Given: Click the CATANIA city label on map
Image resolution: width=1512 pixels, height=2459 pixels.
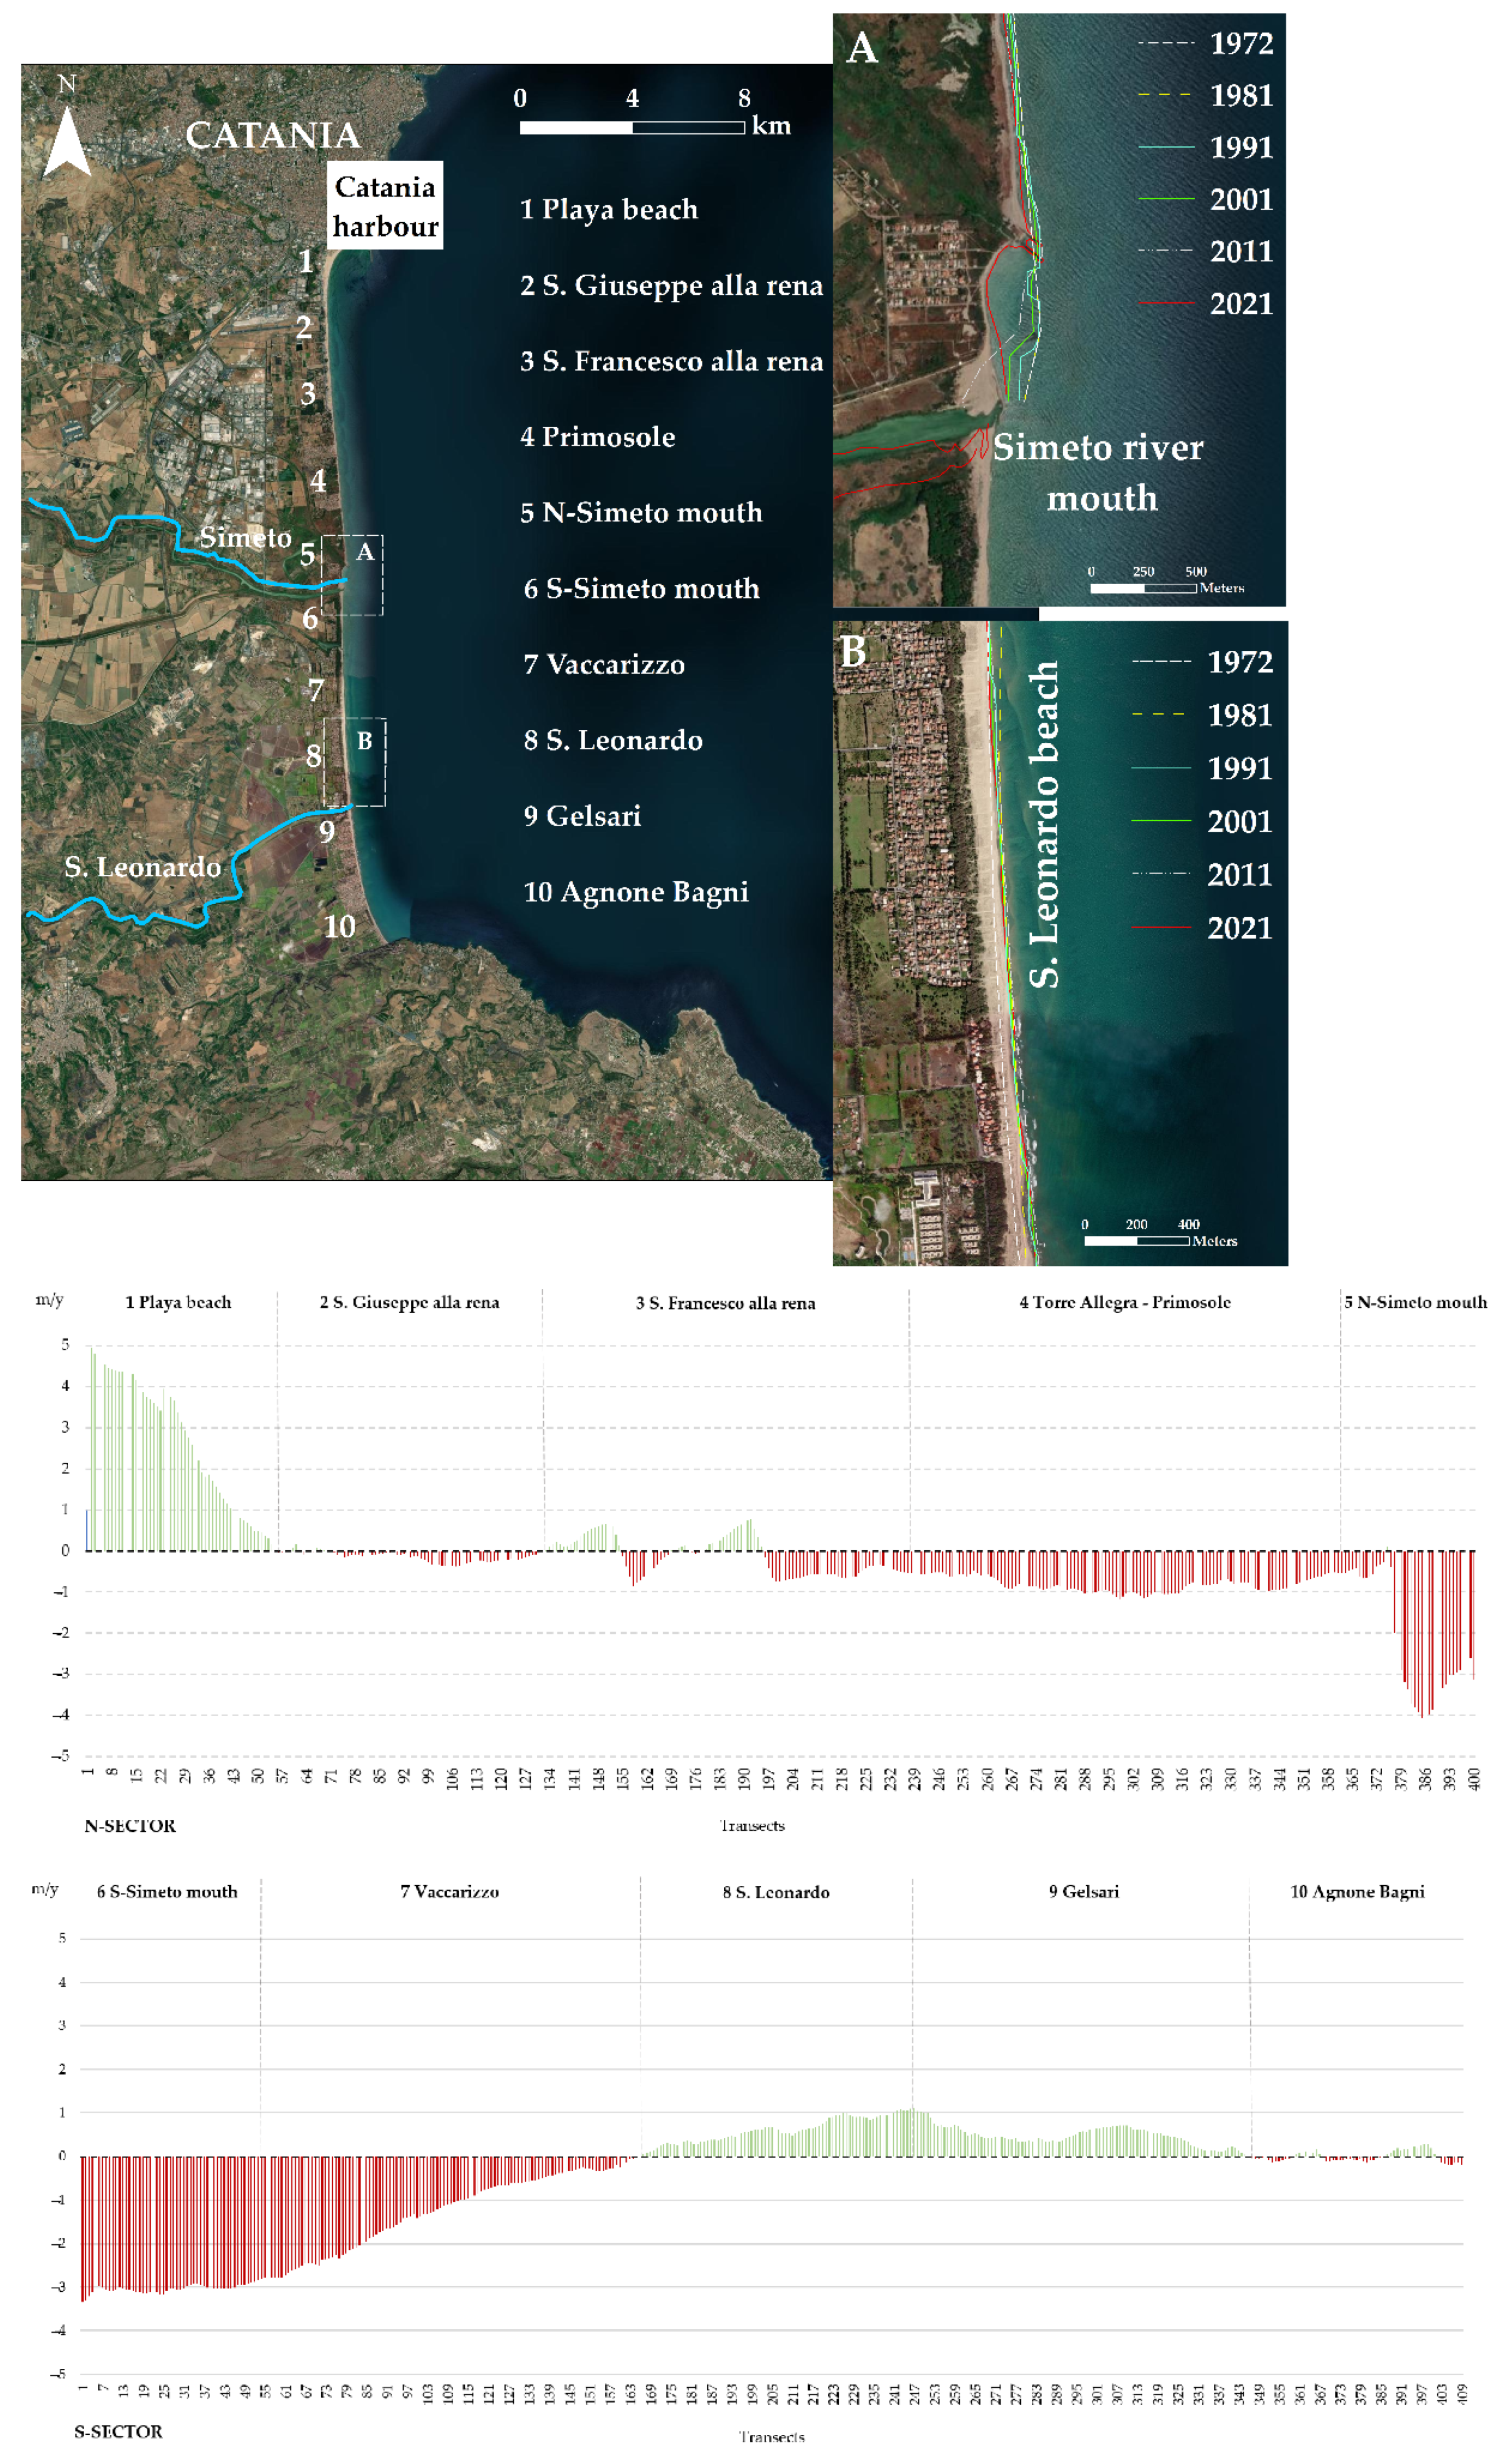Looking at the screenshot, I should (x=272, y=135).
